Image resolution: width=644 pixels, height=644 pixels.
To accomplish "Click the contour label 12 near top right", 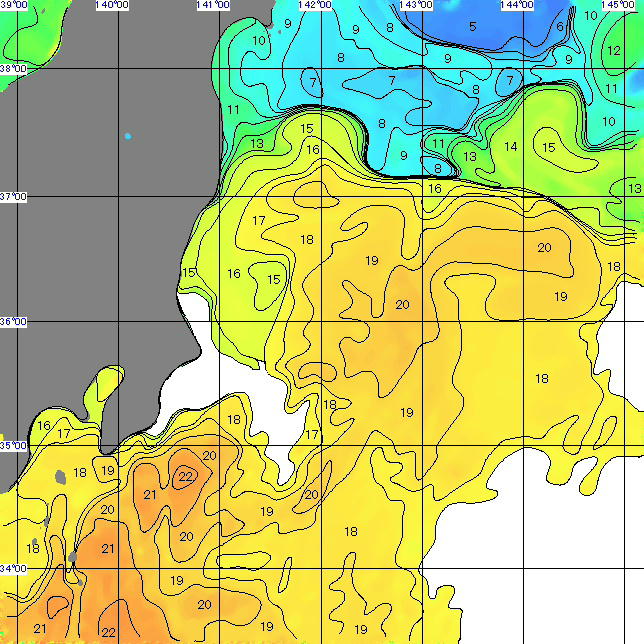I will [613, 50].
